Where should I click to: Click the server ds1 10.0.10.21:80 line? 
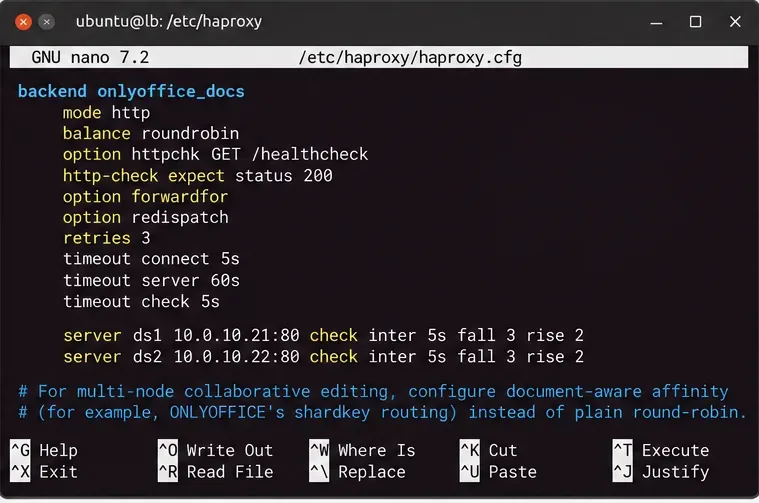point(323,335)
